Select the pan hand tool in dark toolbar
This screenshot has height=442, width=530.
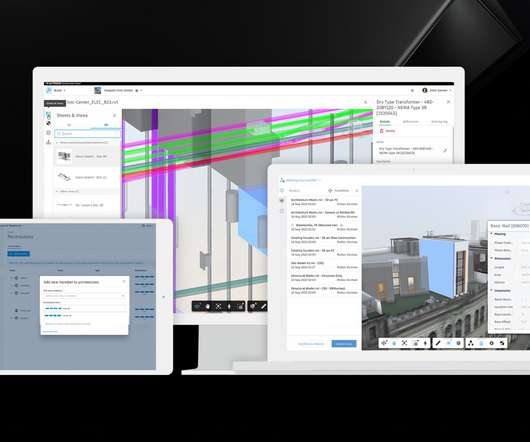208,306
